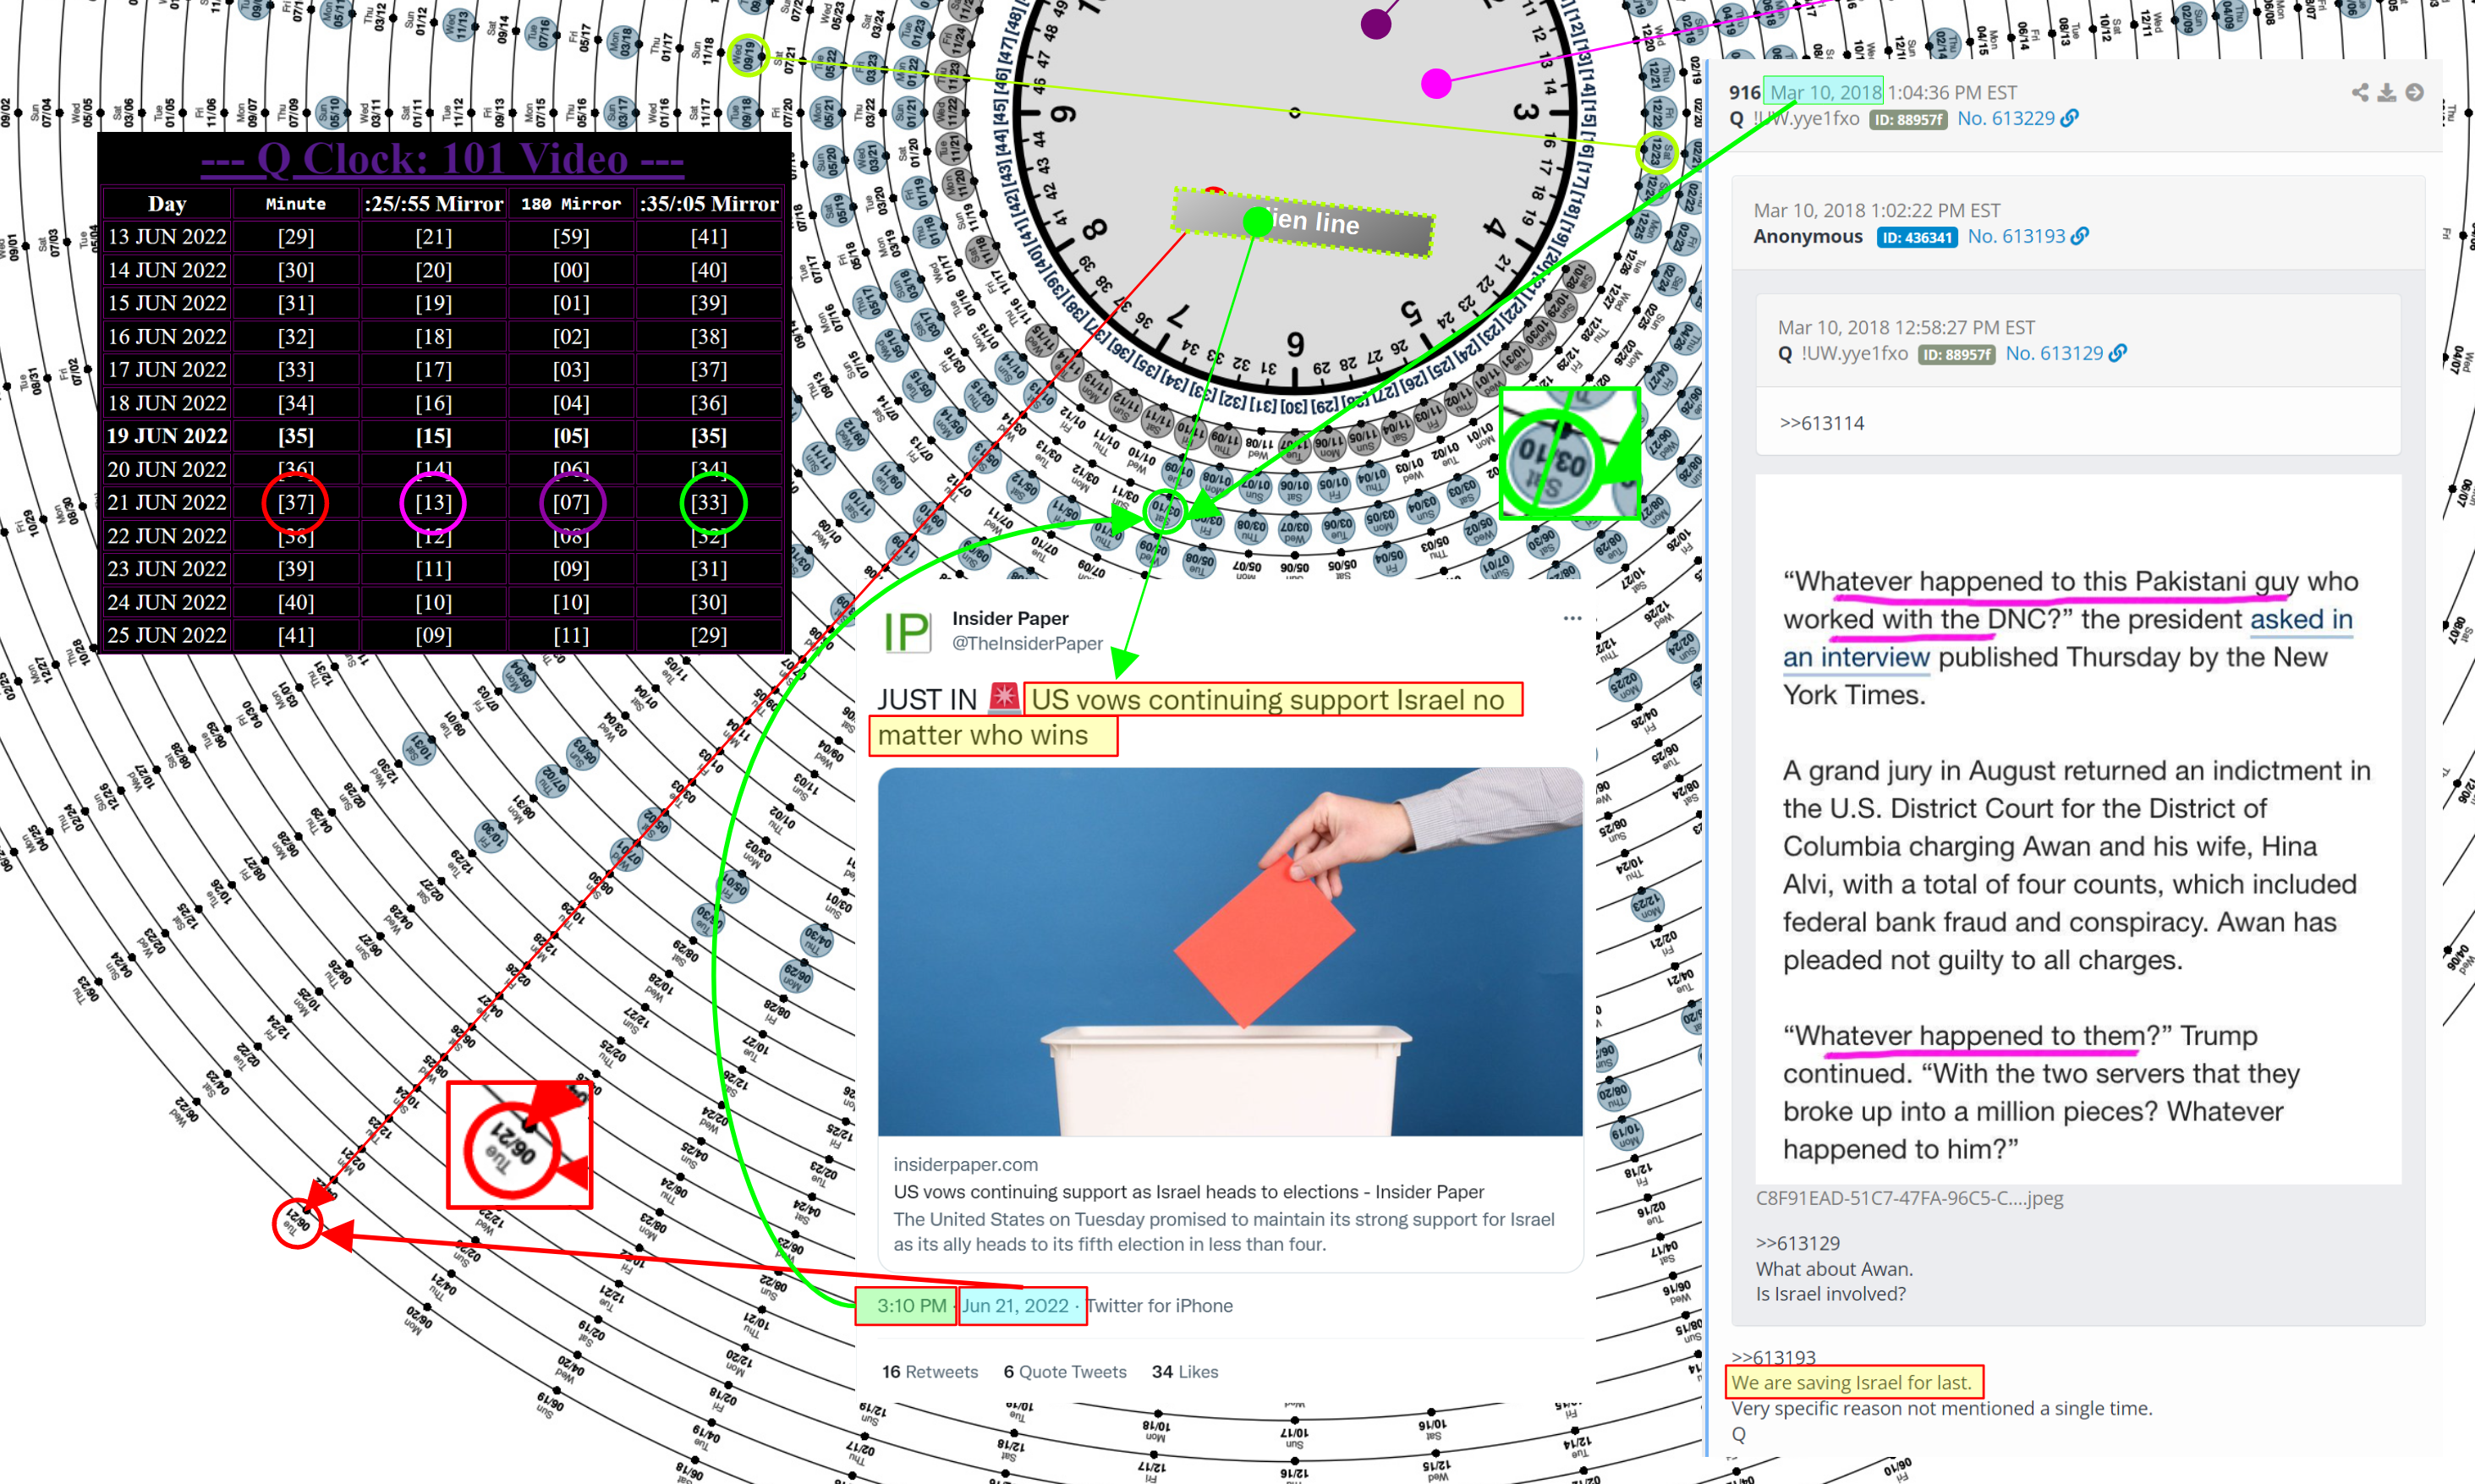Open the Pakistani guy article screenshot image

point(2078,829)
